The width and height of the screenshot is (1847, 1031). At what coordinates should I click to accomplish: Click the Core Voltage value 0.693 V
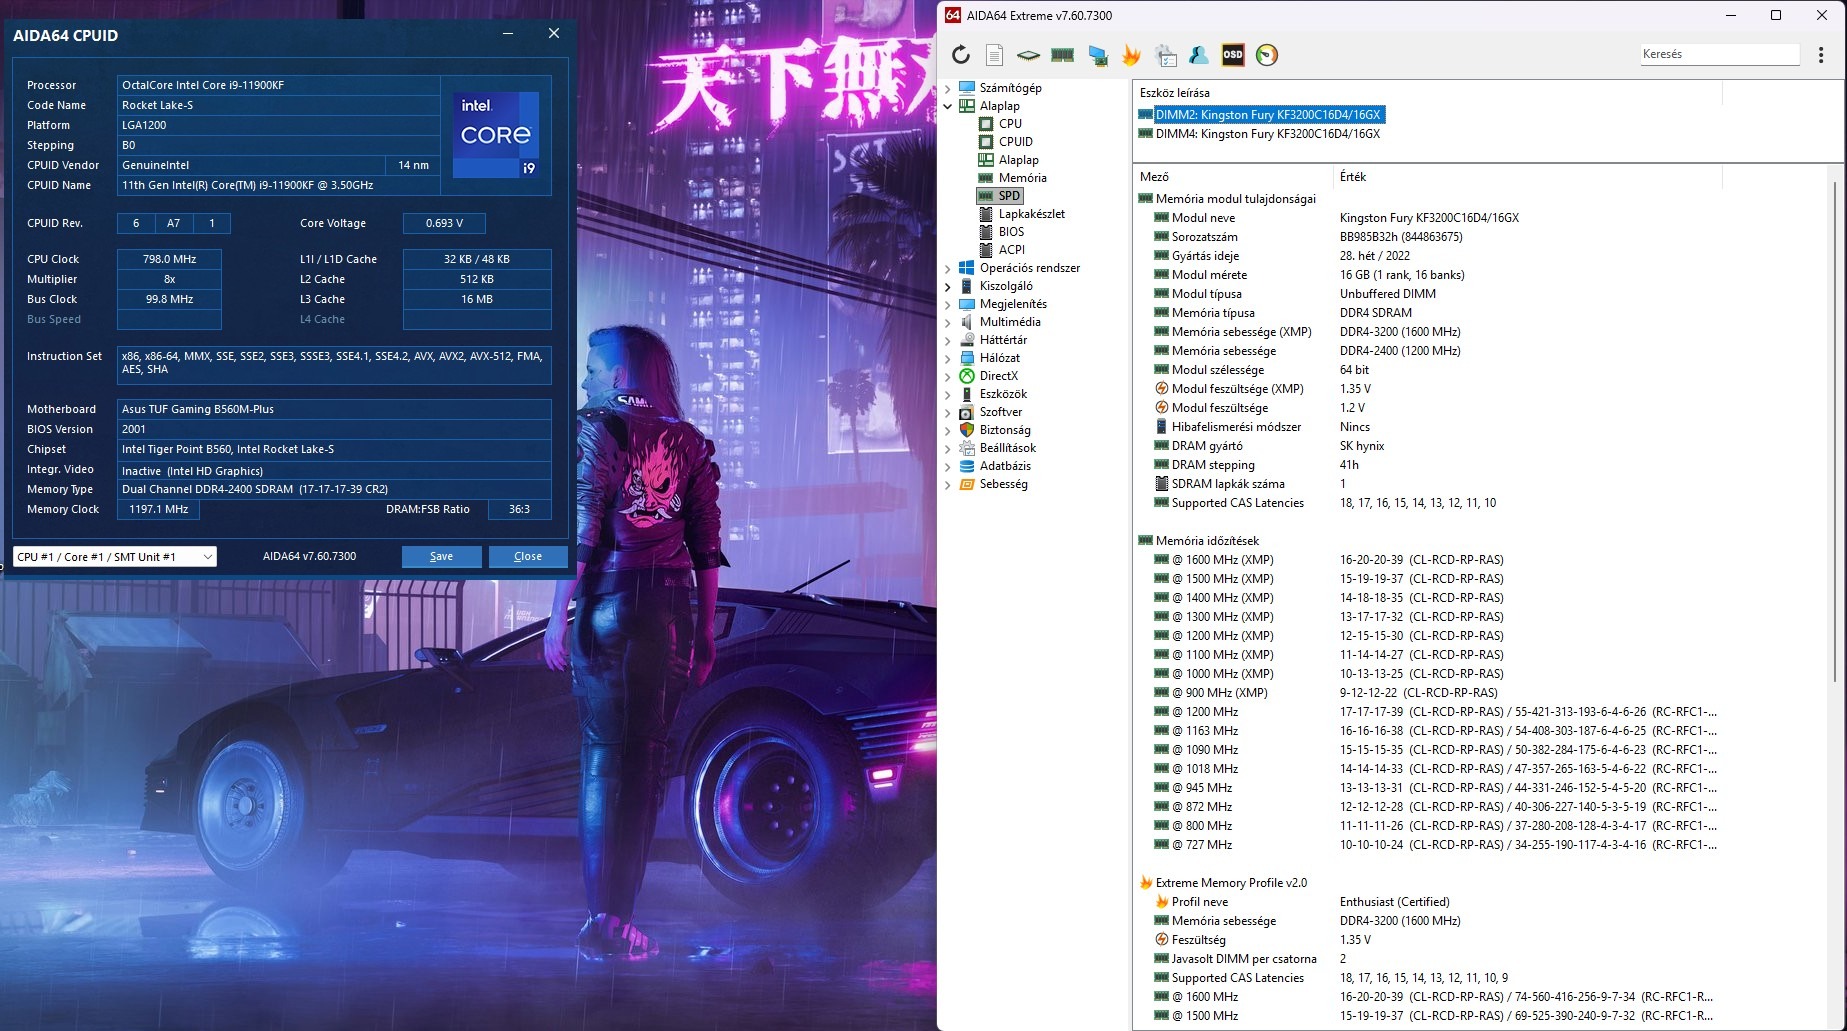(x=444, y=223)
